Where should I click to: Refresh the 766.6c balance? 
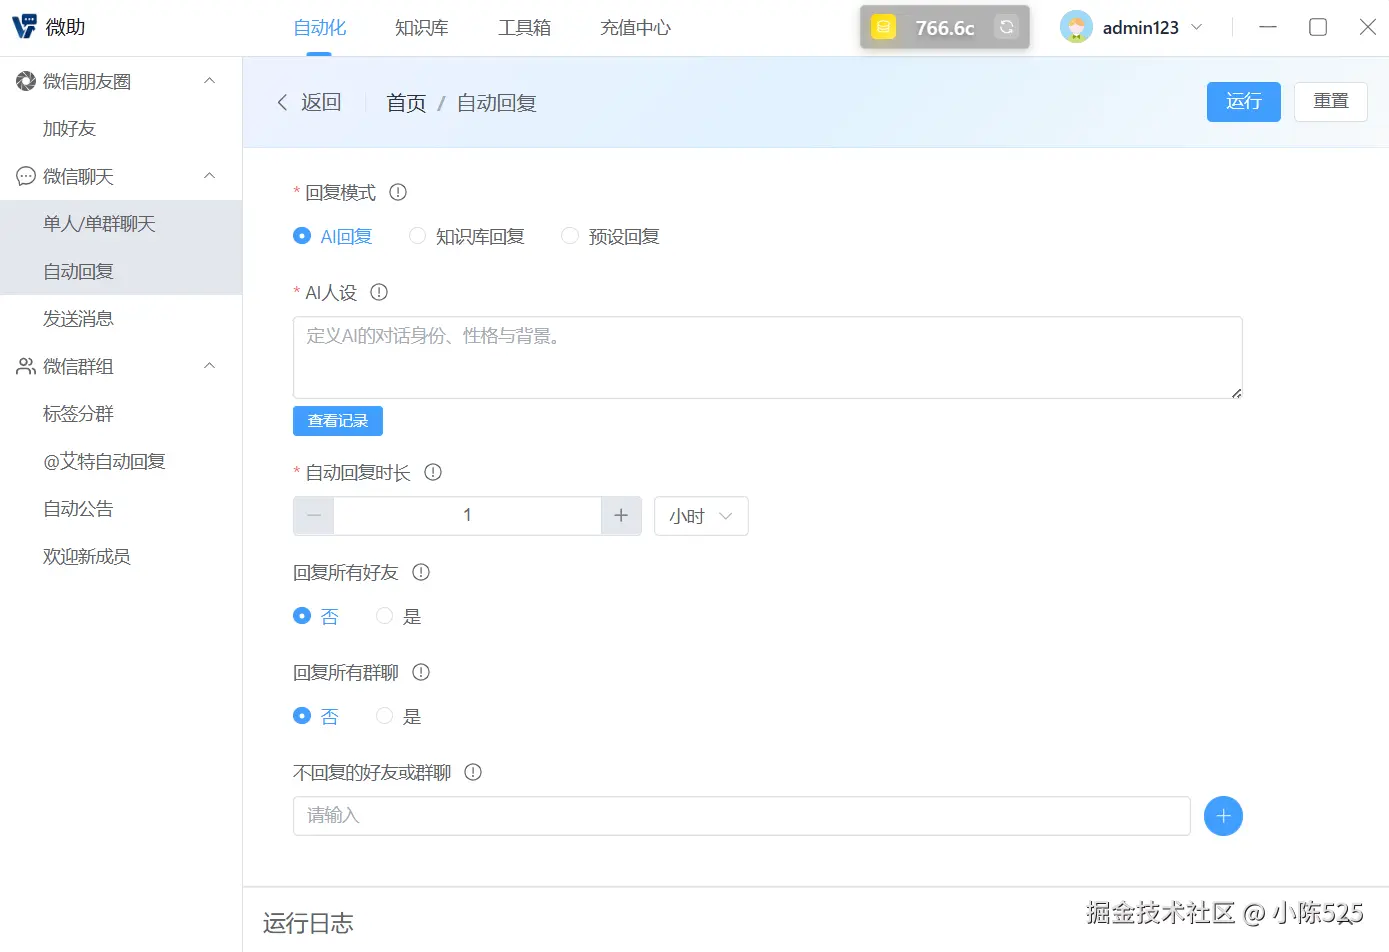1006,27
